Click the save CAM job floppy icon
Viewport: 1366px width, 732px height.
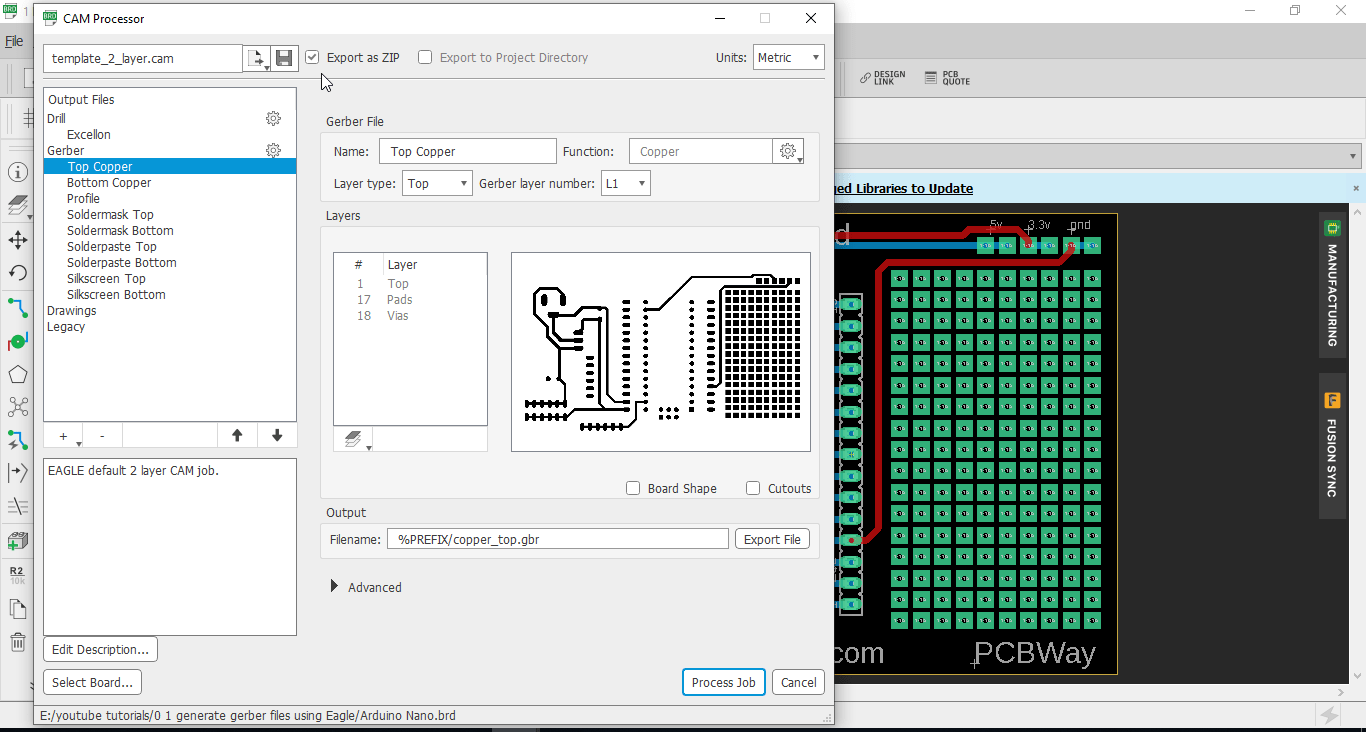tap(284, 58)
